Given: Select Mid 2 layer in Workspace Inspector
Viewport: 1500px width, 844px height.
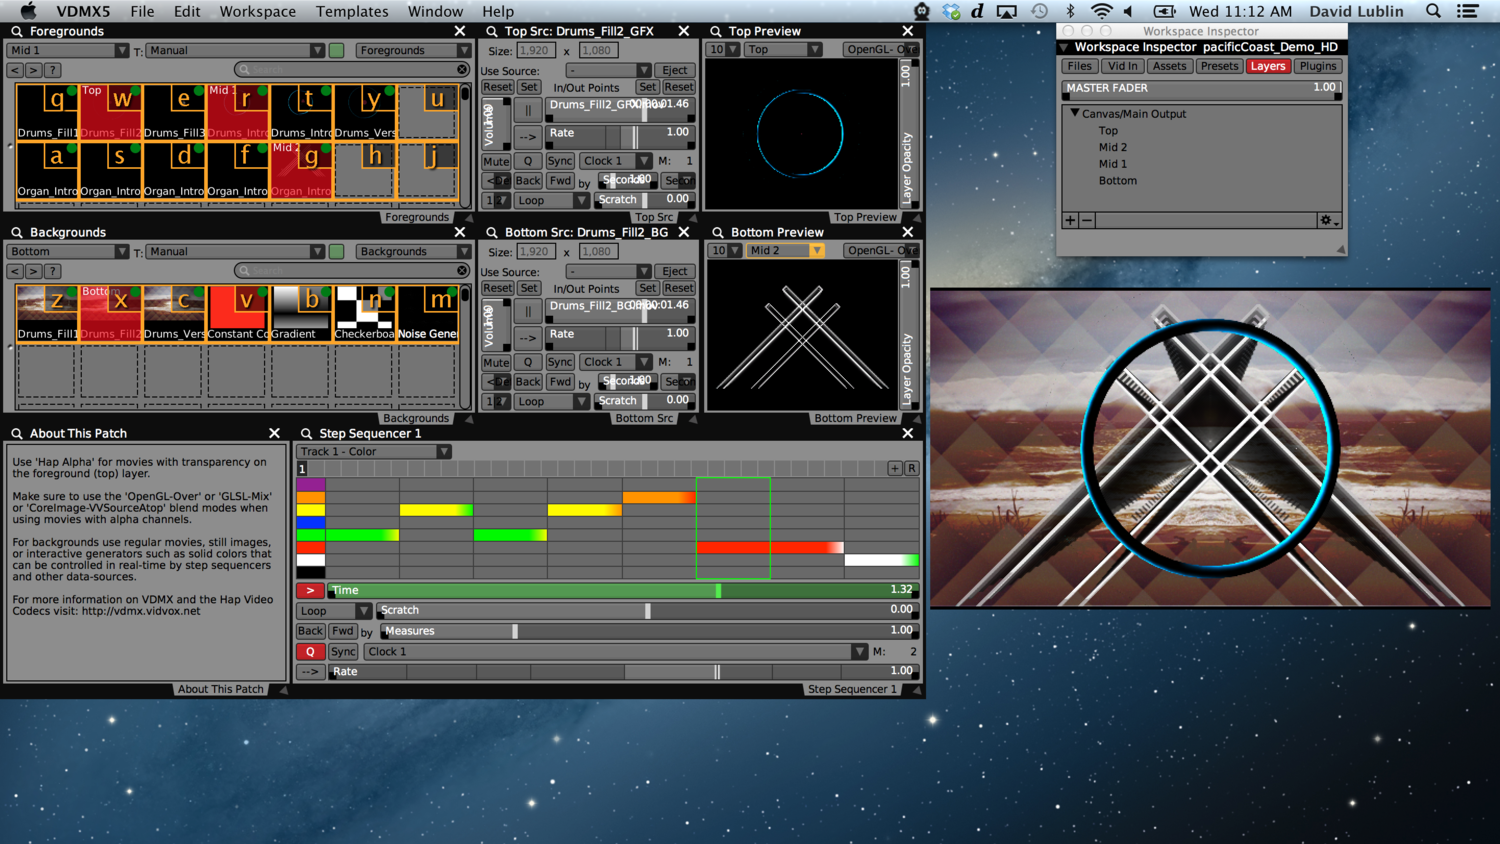Looking at the screenshot, I should click(1112, 148).
